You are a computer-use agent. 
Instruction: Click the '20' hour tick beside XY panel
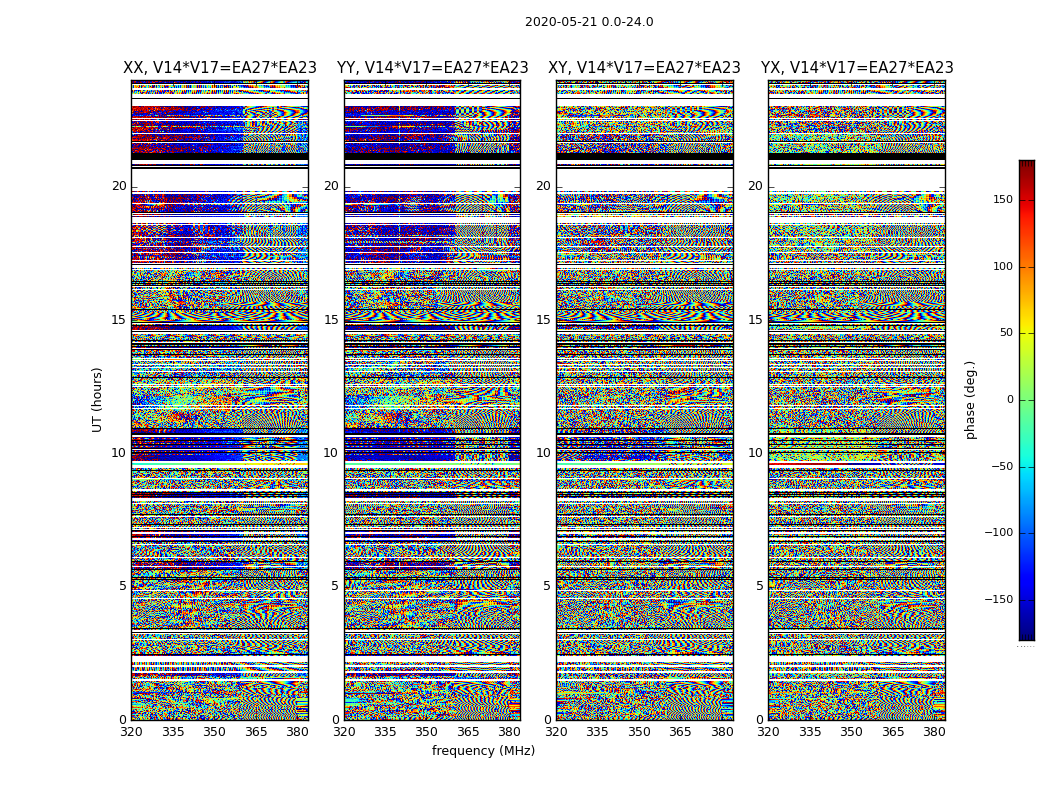coord(544,186)
